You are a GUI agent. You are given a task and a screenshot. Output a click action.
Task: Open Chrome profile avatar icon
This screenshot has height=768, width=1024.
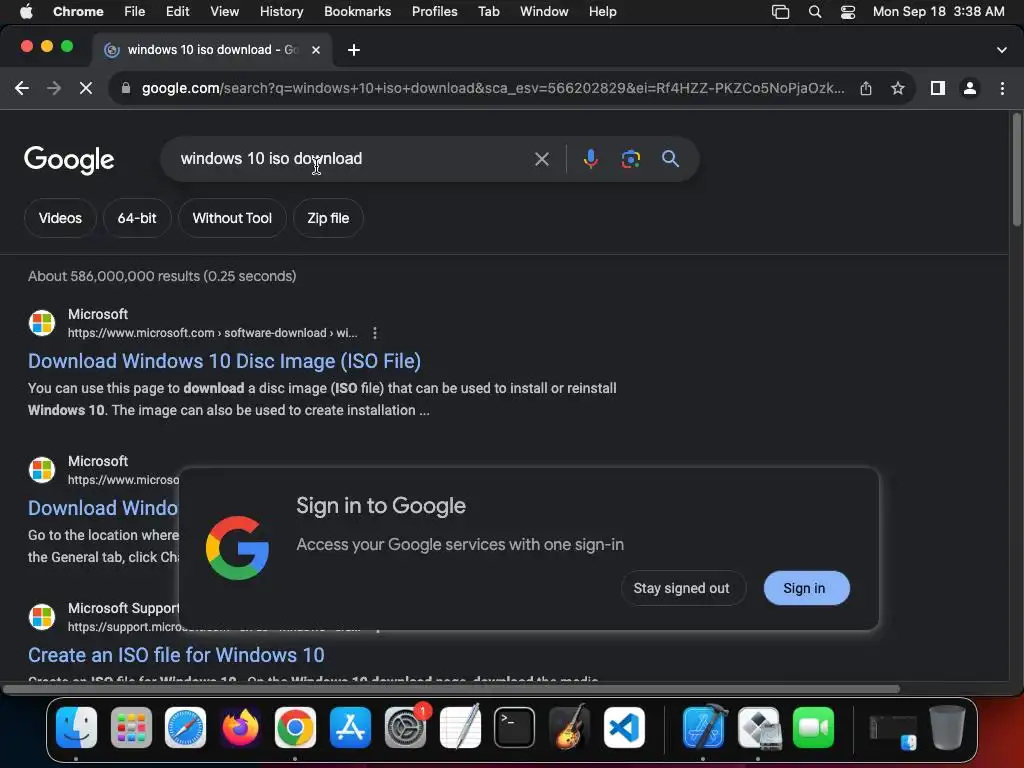970,88
